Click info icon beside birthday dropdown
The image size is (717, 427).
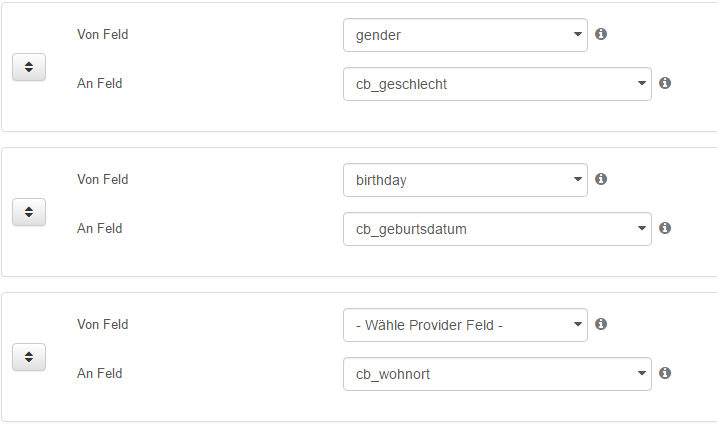[x=601, y=179]
